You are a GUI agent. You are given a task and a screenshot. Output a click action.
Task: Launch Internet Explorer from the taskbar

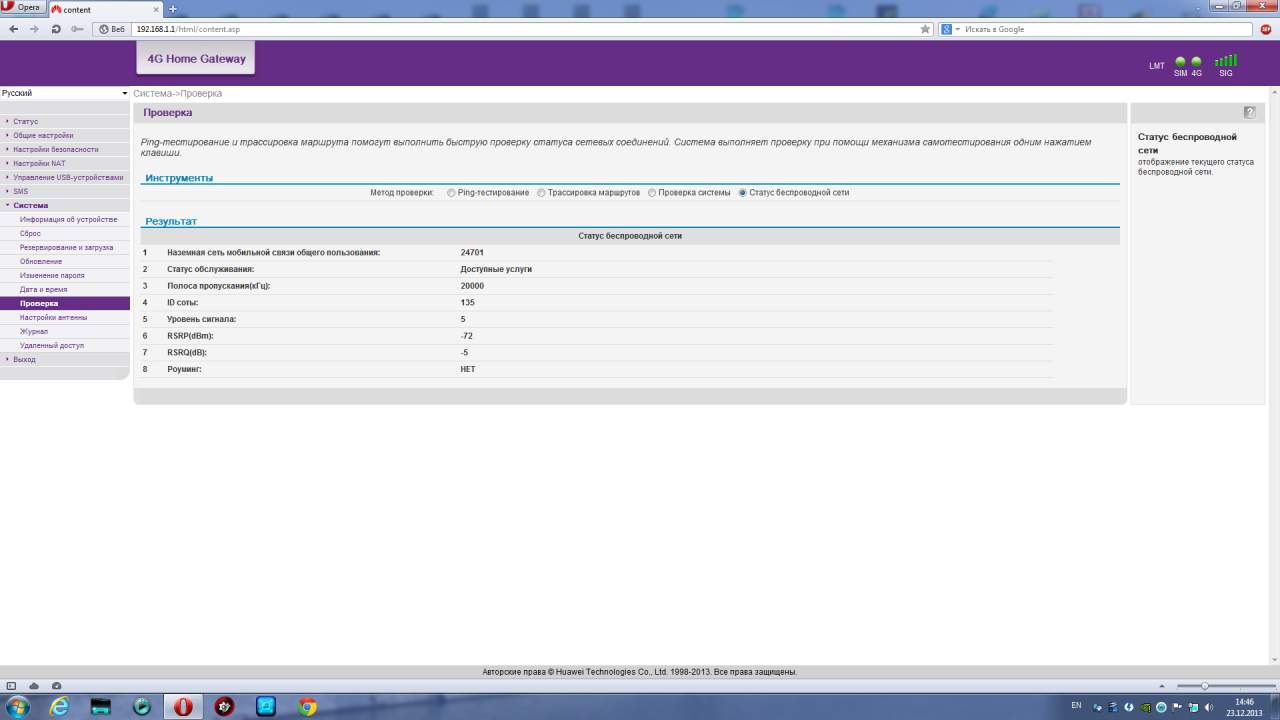click(59, 707)
